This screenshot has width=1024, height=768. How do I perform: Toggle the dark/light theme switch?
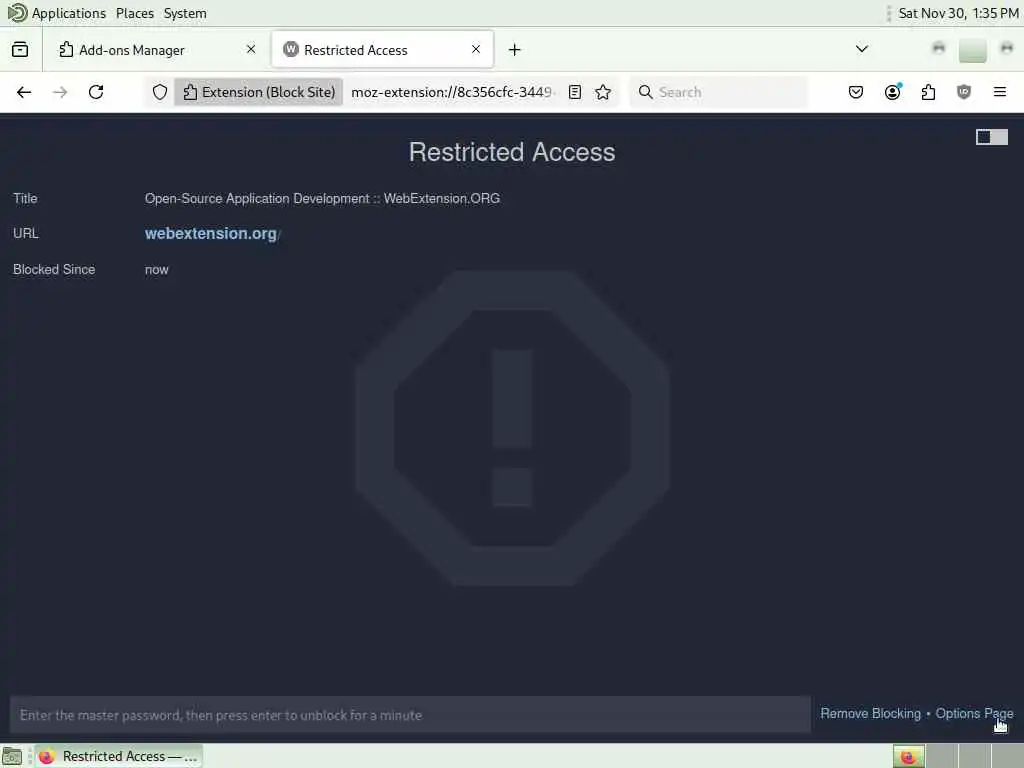tap(991, 136)
